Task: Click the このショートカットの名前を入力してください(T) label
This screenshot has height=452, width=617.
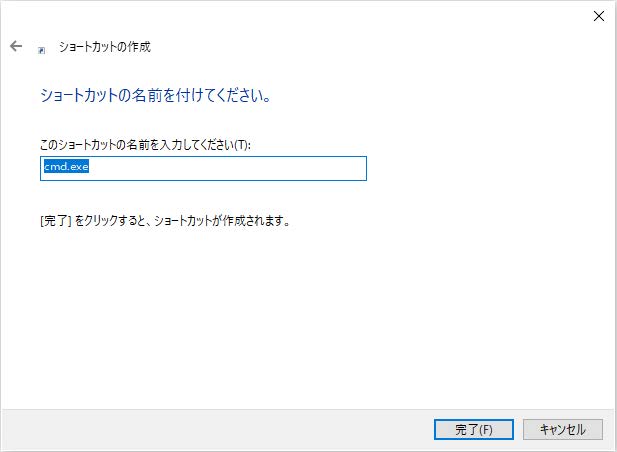Action: click(145, 145)
